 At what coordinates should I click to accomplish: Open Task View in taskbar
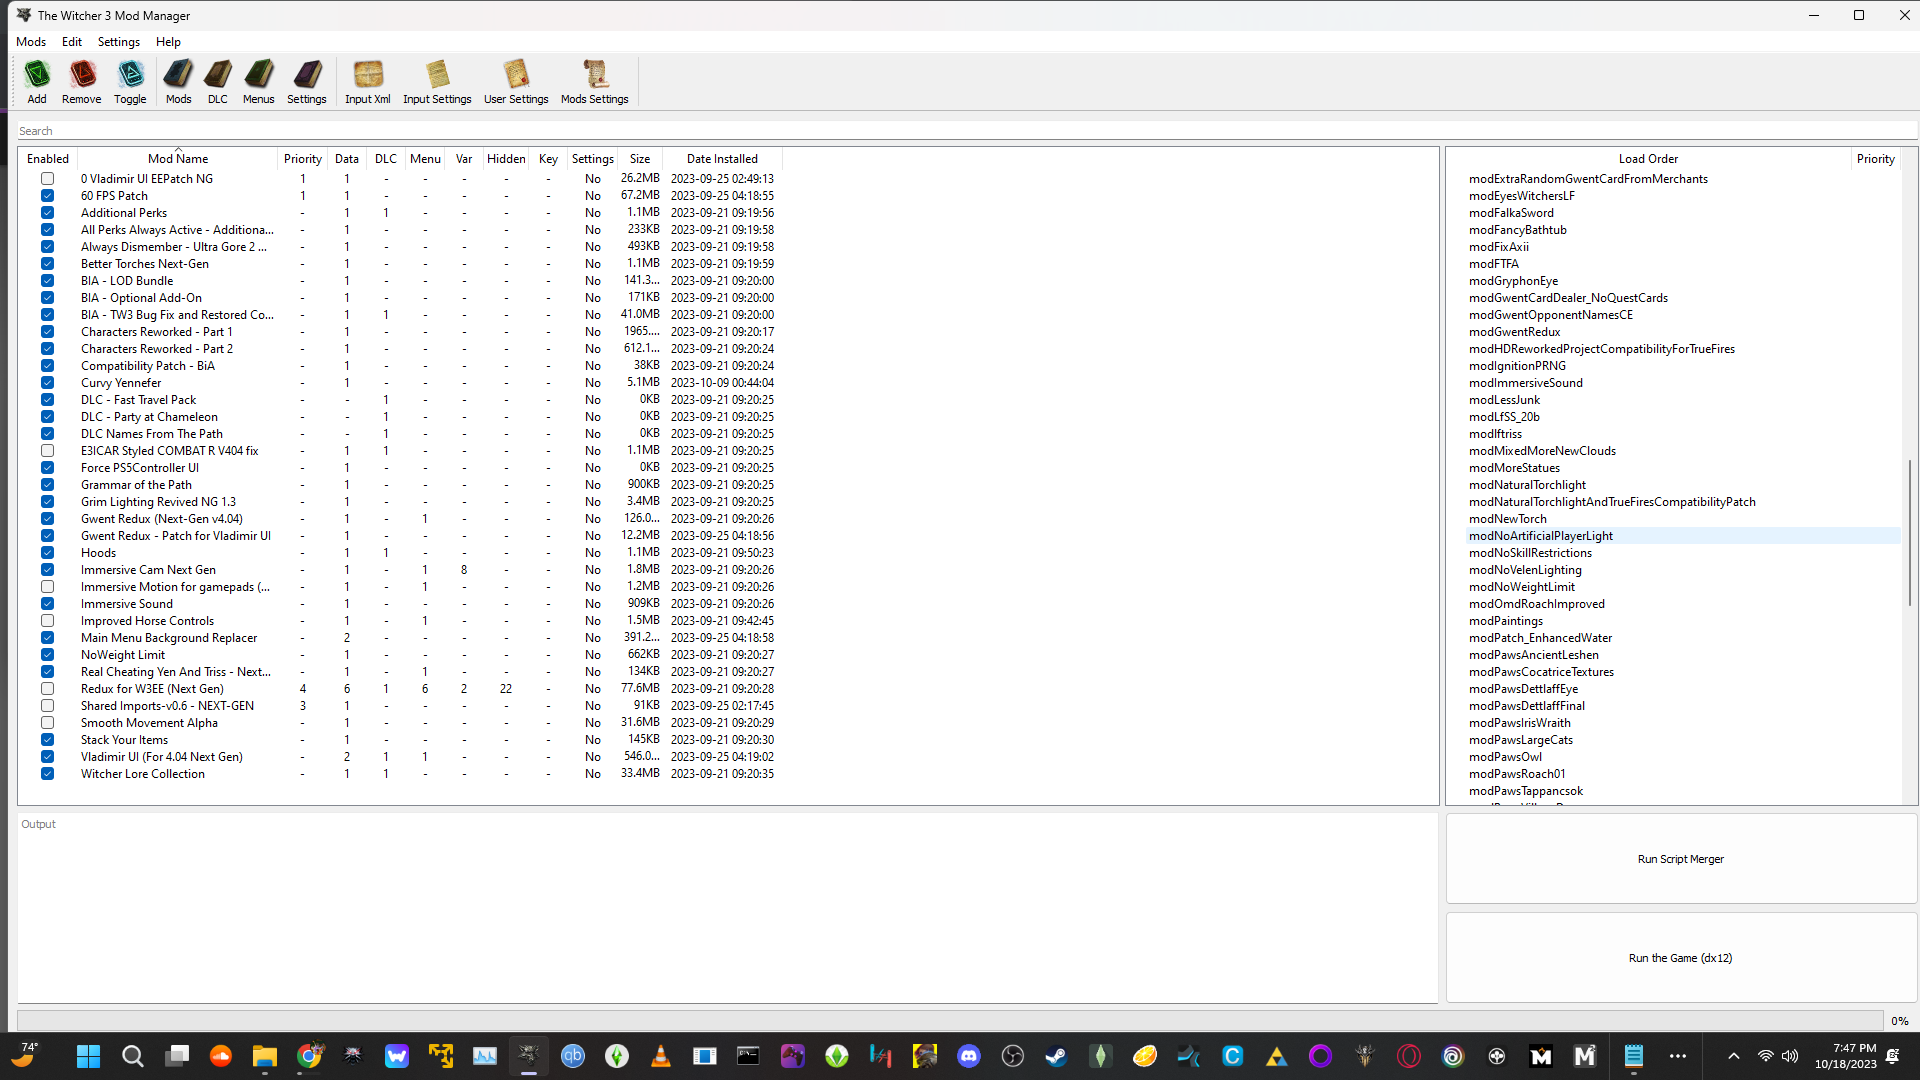177,1056
